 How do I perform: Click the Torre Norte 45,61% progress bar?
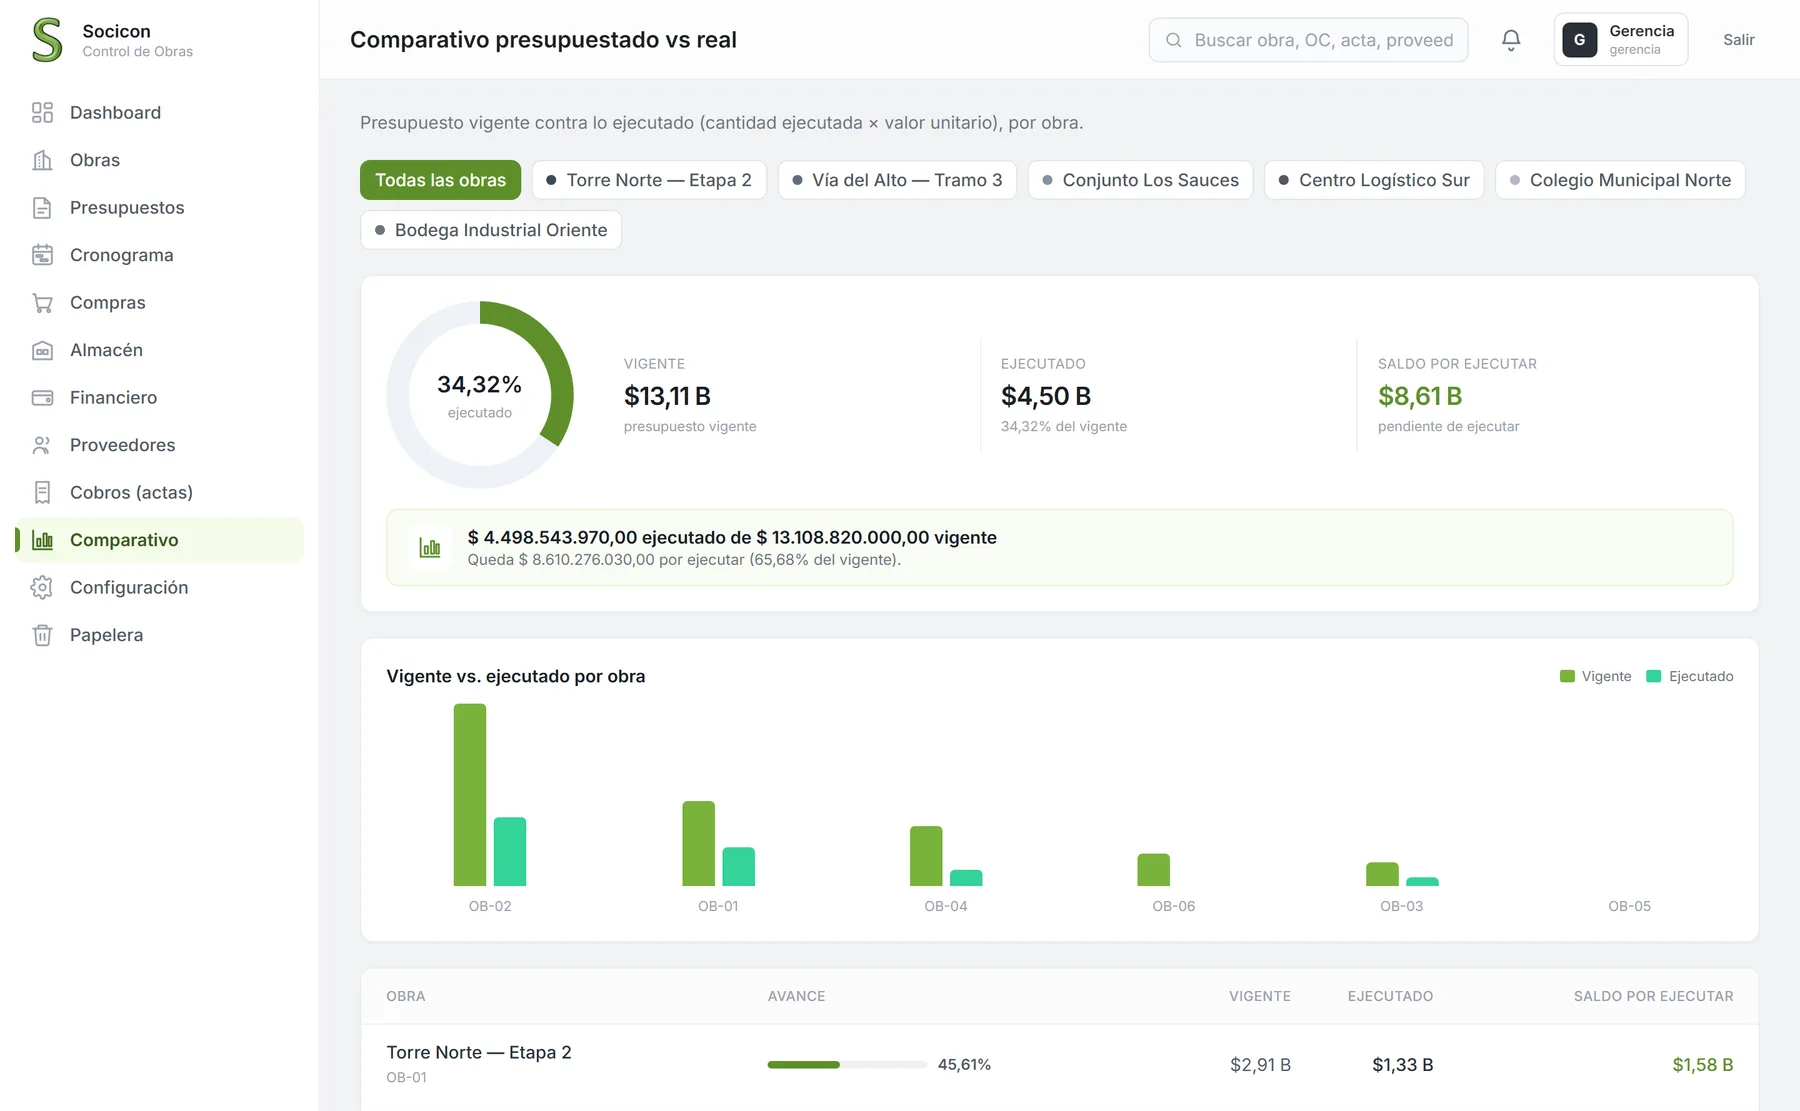[x=847, y=1065]
